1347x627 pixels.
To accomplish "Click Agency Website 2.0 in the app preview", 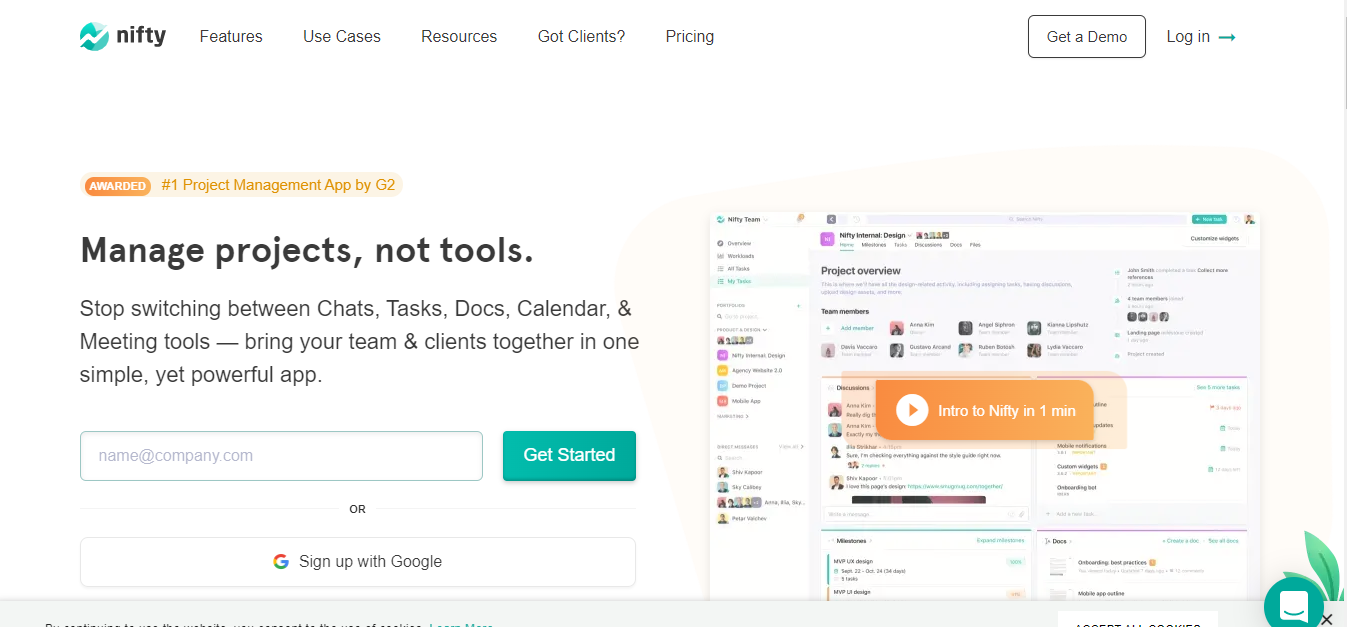I will coord(750,370).
